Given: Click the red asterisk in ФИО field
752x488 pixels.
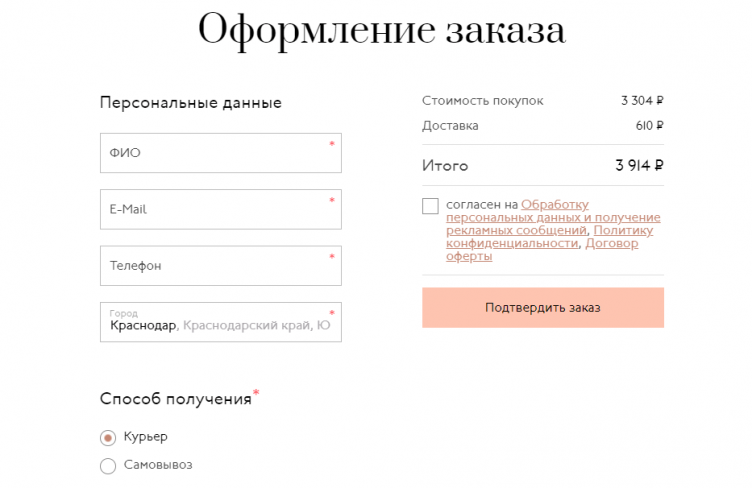Looking at the screenshot, I should [331, 144].
